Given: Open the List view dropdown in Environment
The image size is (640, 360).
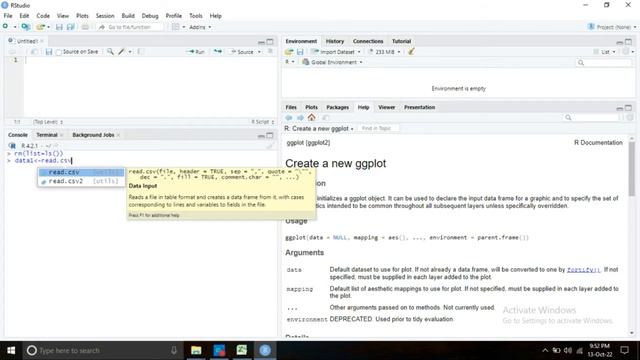Looking at the screenshot, I should point(604,52).
